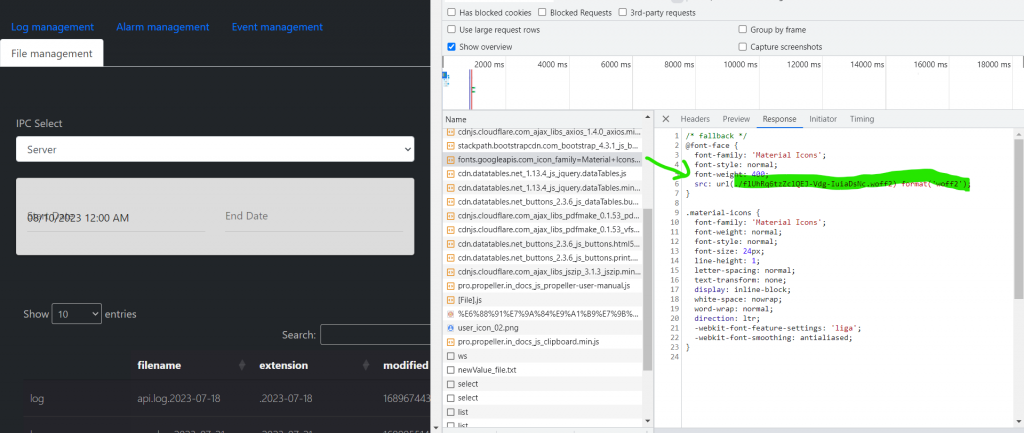Select stackpath.bootstrapcdn.com bootstrap request row
This screenshot has width=1024, height=433.
(x=543, y=146)
